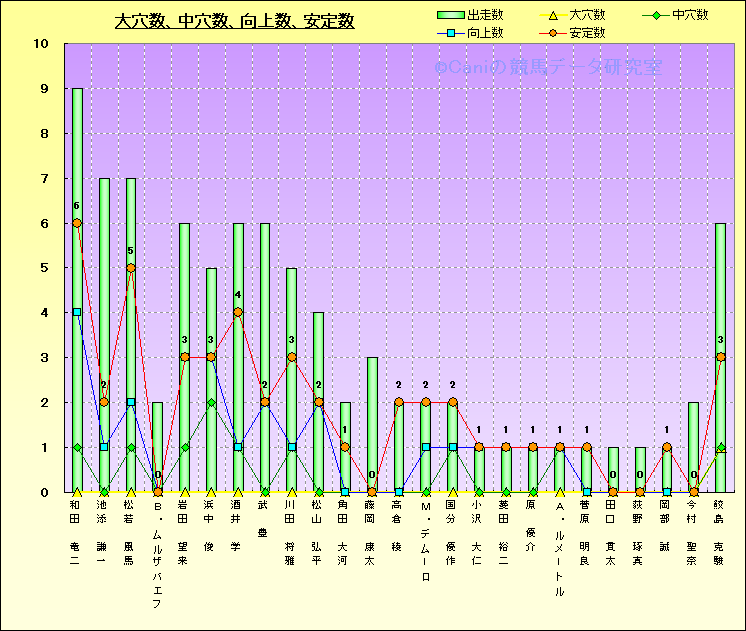This screenshot has width=746, height=631.
Task: Select cyan 向上数 square at 4 for 和田竜二
Action: 77,312
